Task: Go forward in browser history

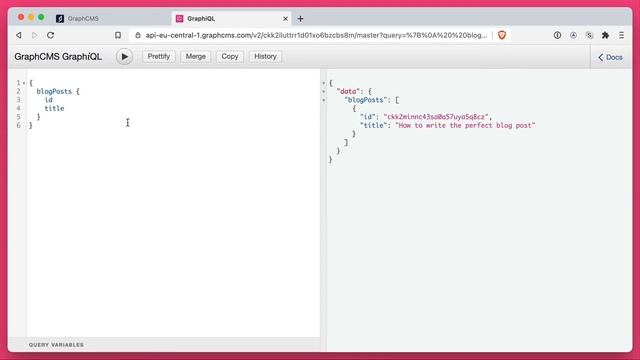Action: click(34, 36)
